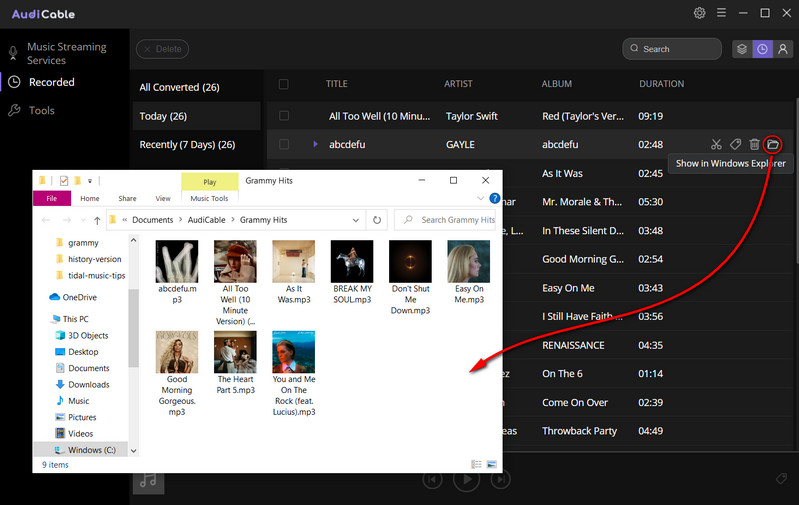Click the properties checkmark in Explorer quick access toolbar
799x505 pixels.
[64, 181]
